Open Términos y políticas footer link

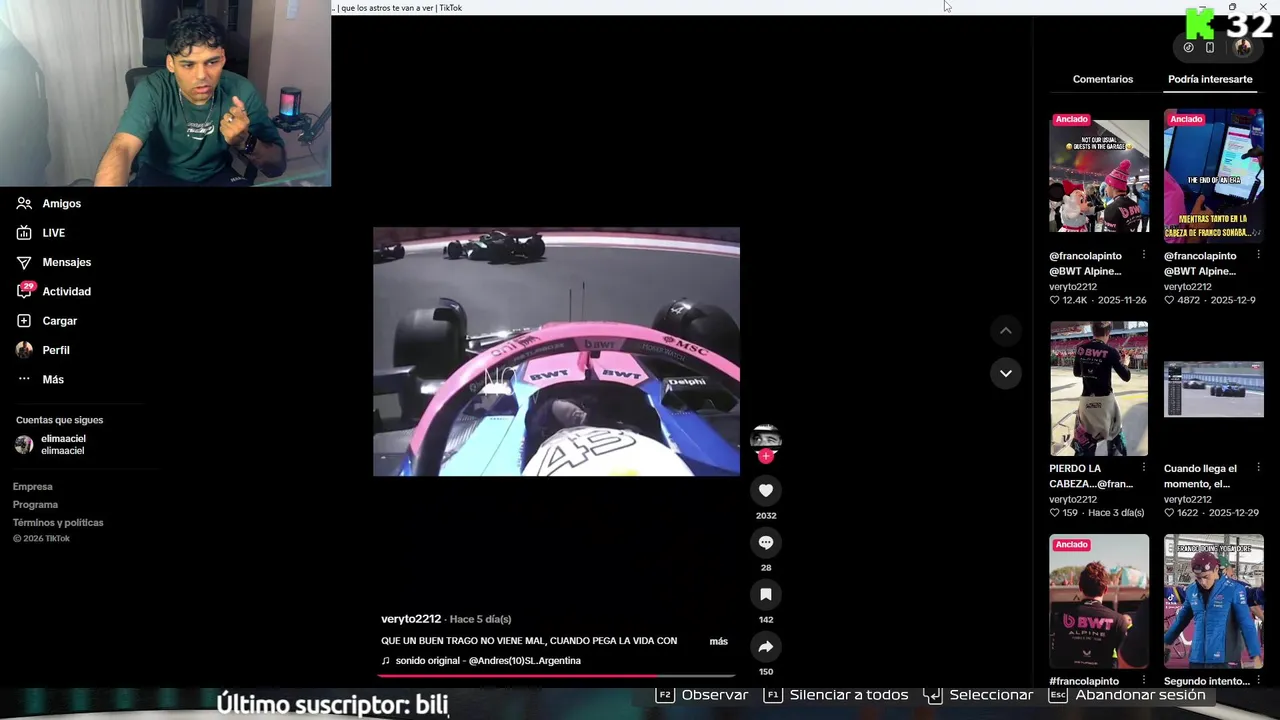[58, 523]
